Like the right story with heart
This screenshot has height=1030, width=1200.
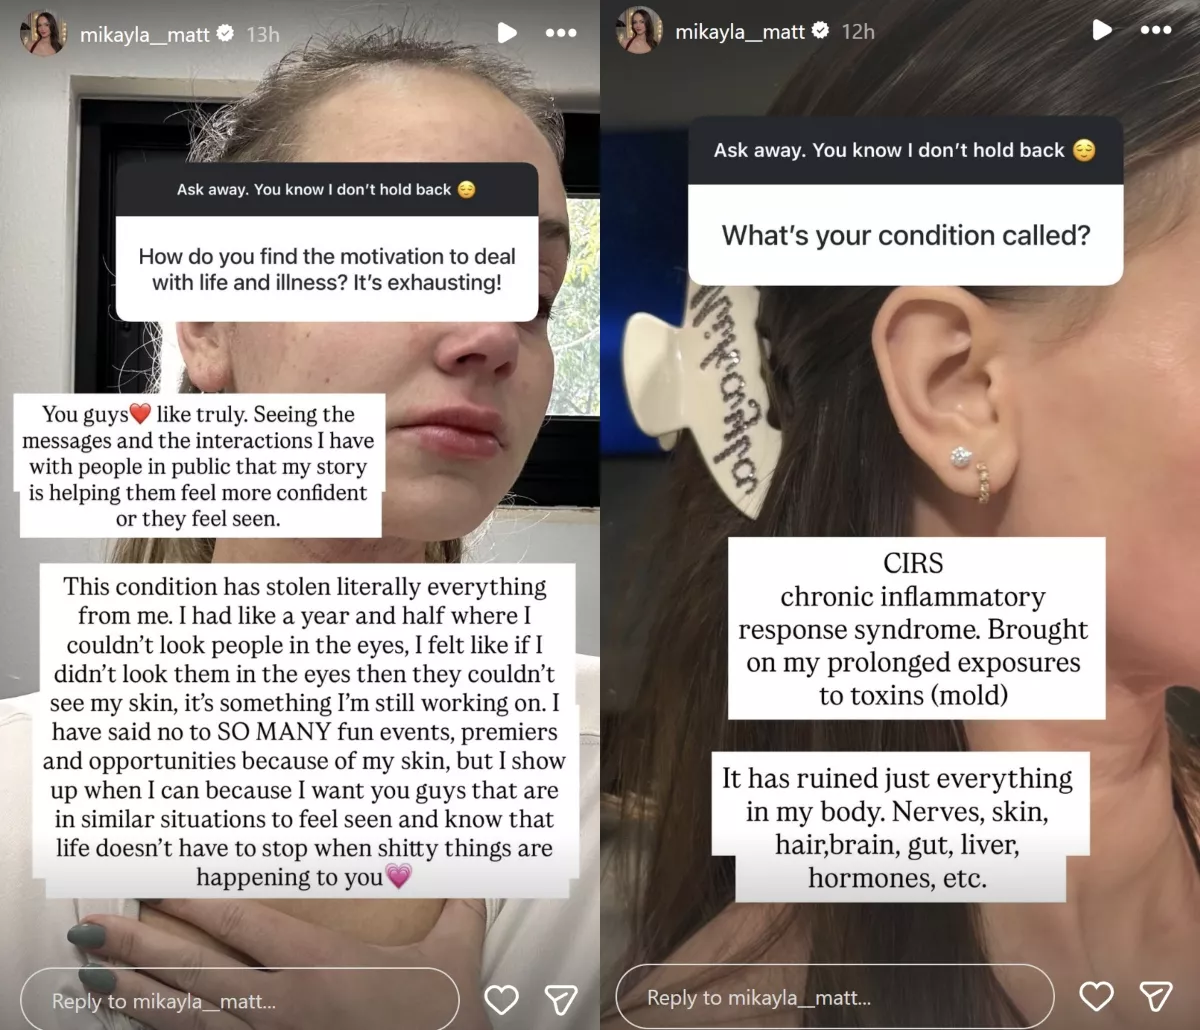1096,996
